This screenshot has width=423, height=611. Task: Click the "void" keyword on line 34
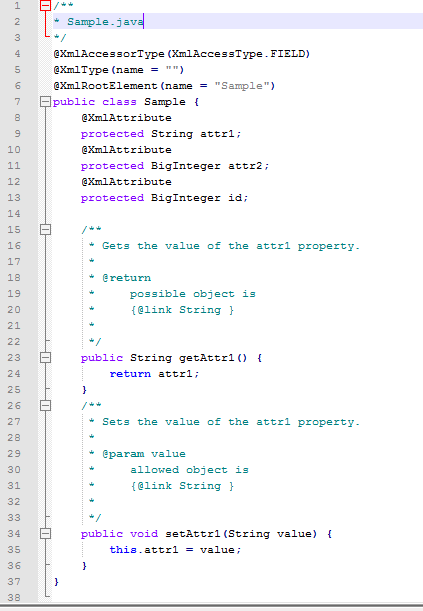[144, 533]
